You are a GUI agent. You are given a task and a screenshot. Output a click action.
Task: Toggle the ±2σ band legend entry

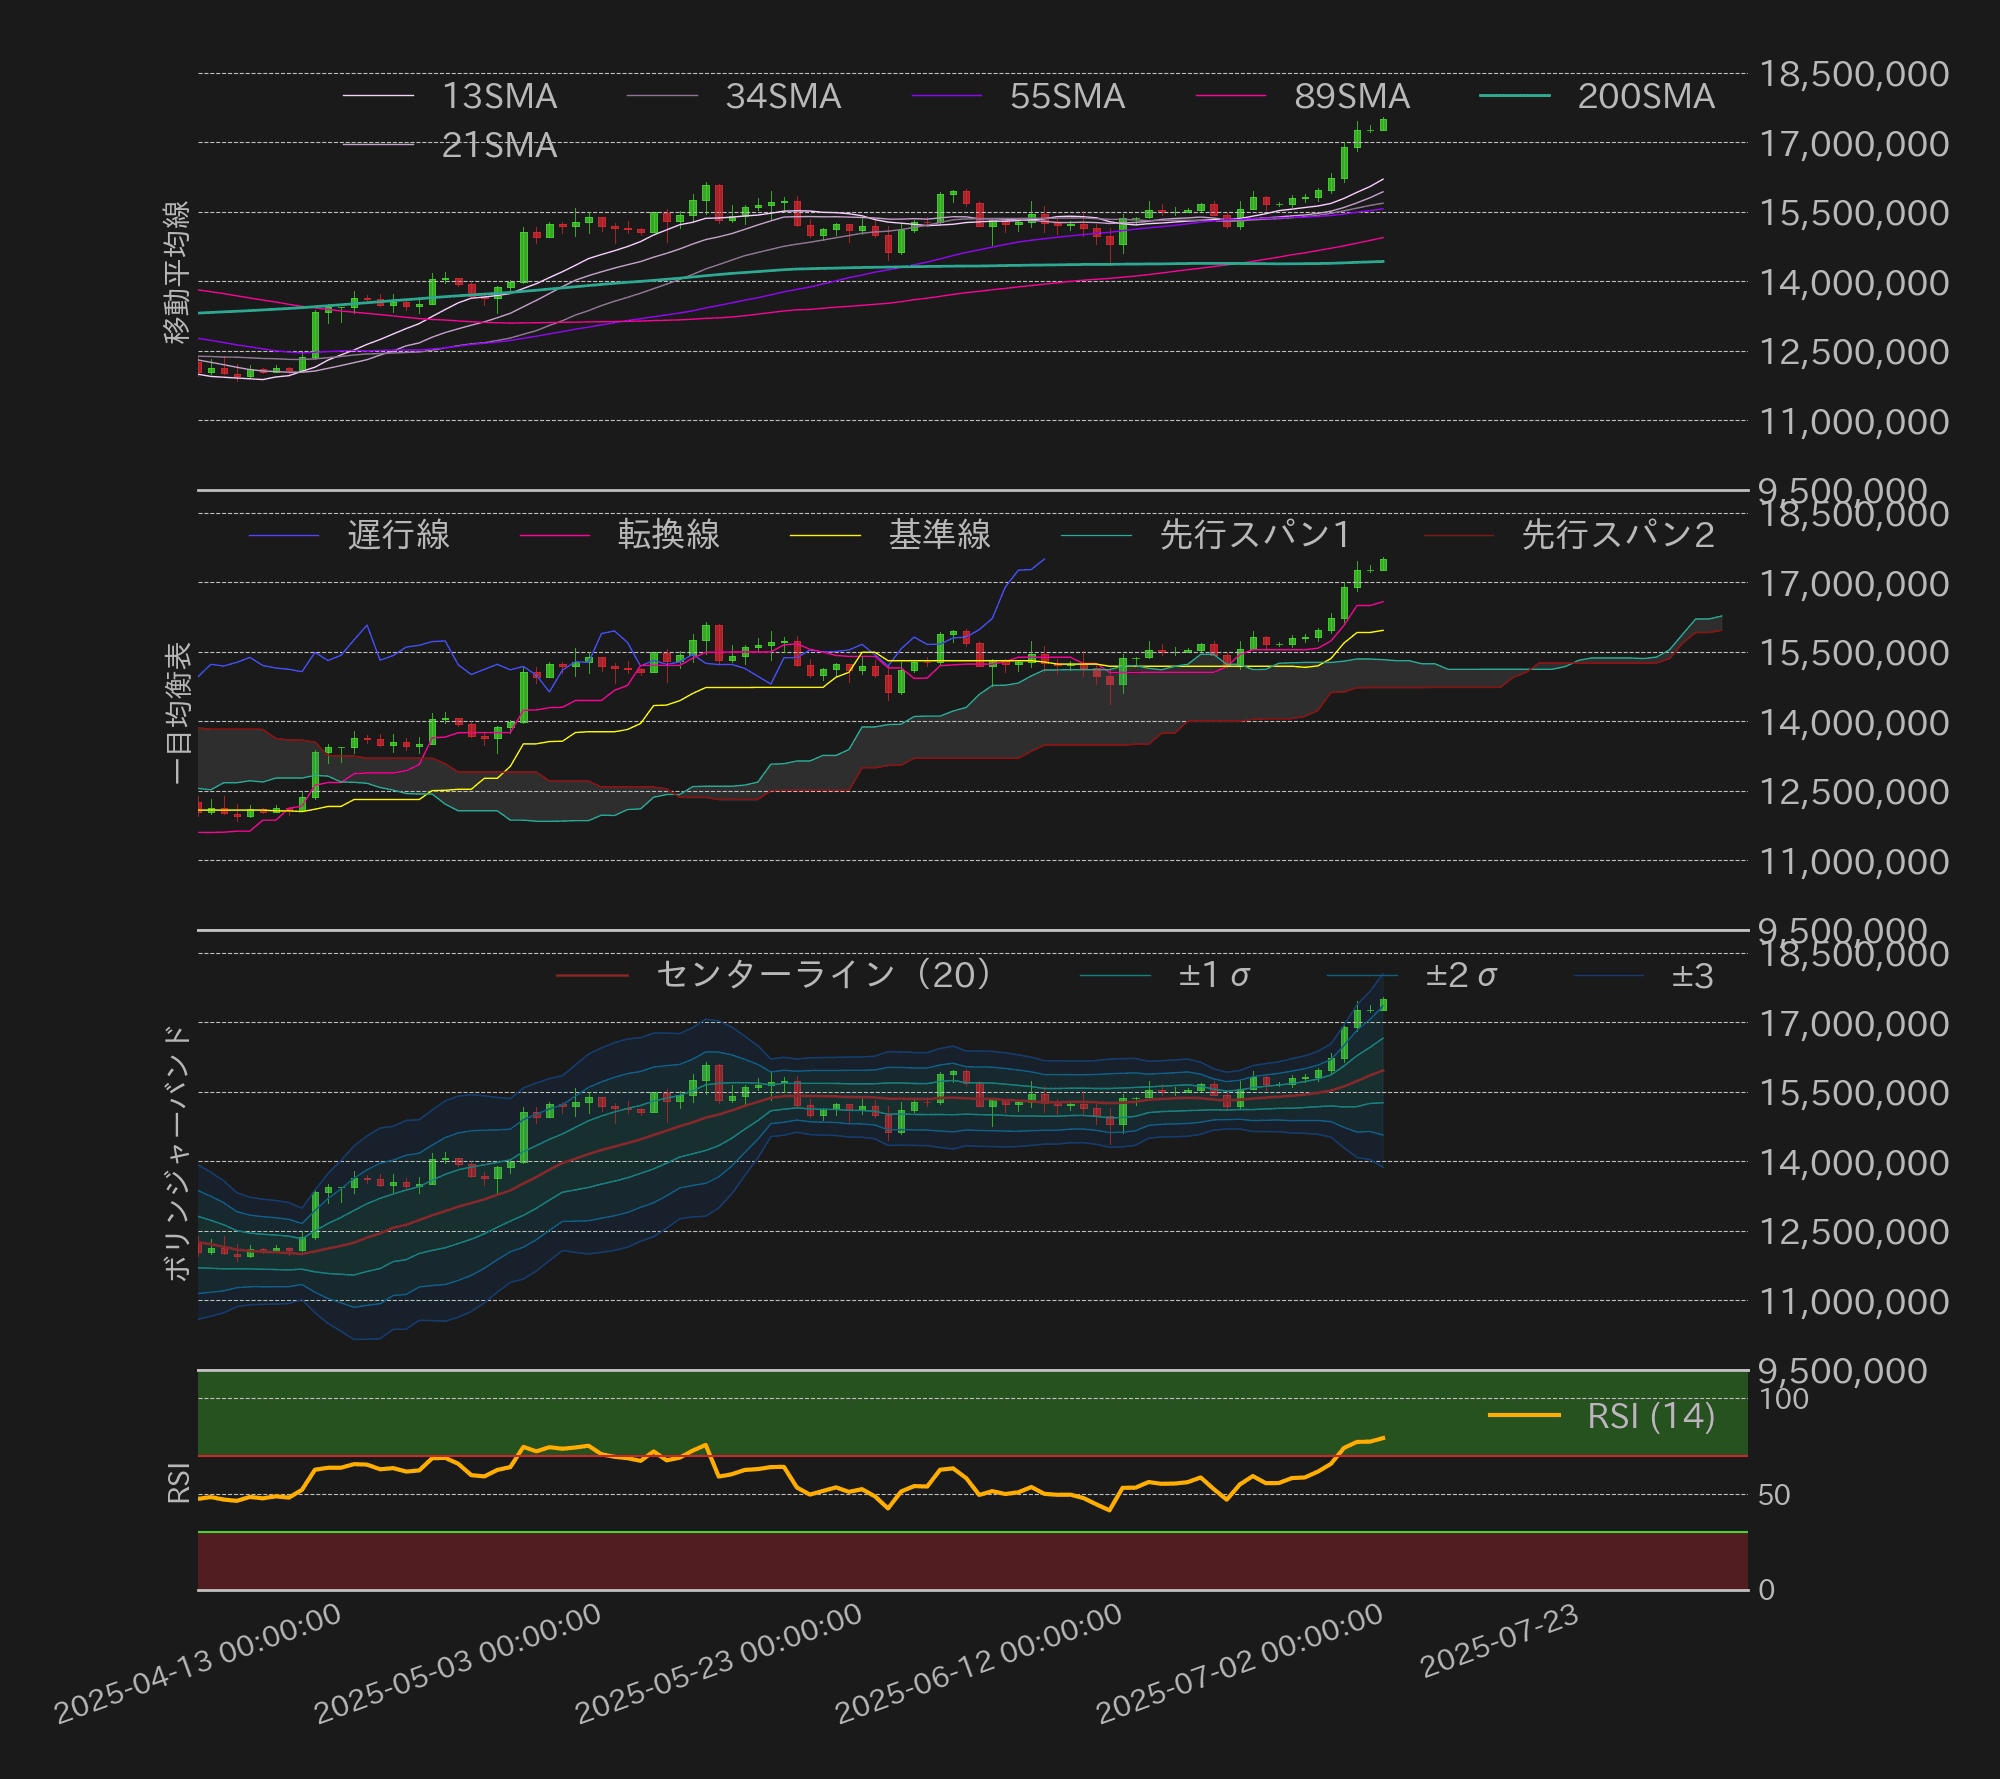click(1460, 975)
